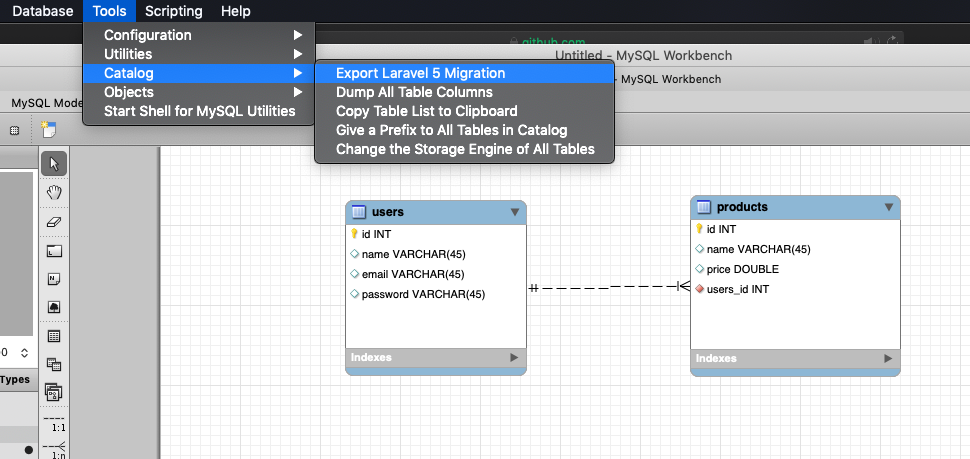Open the Configuration submenu arrow
The width and height of the screenshot is (970, 459).
pyautogui.click(x=298, y=35)
